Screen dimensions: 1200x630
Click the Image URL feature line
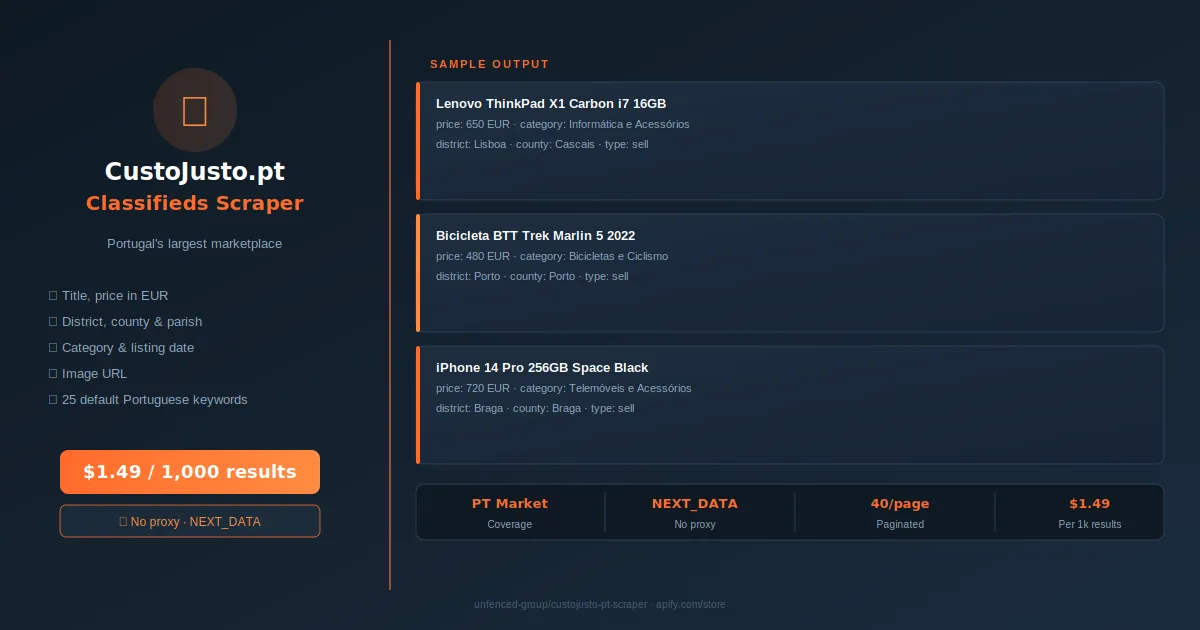pyautogui.click(x=88, y=374)
